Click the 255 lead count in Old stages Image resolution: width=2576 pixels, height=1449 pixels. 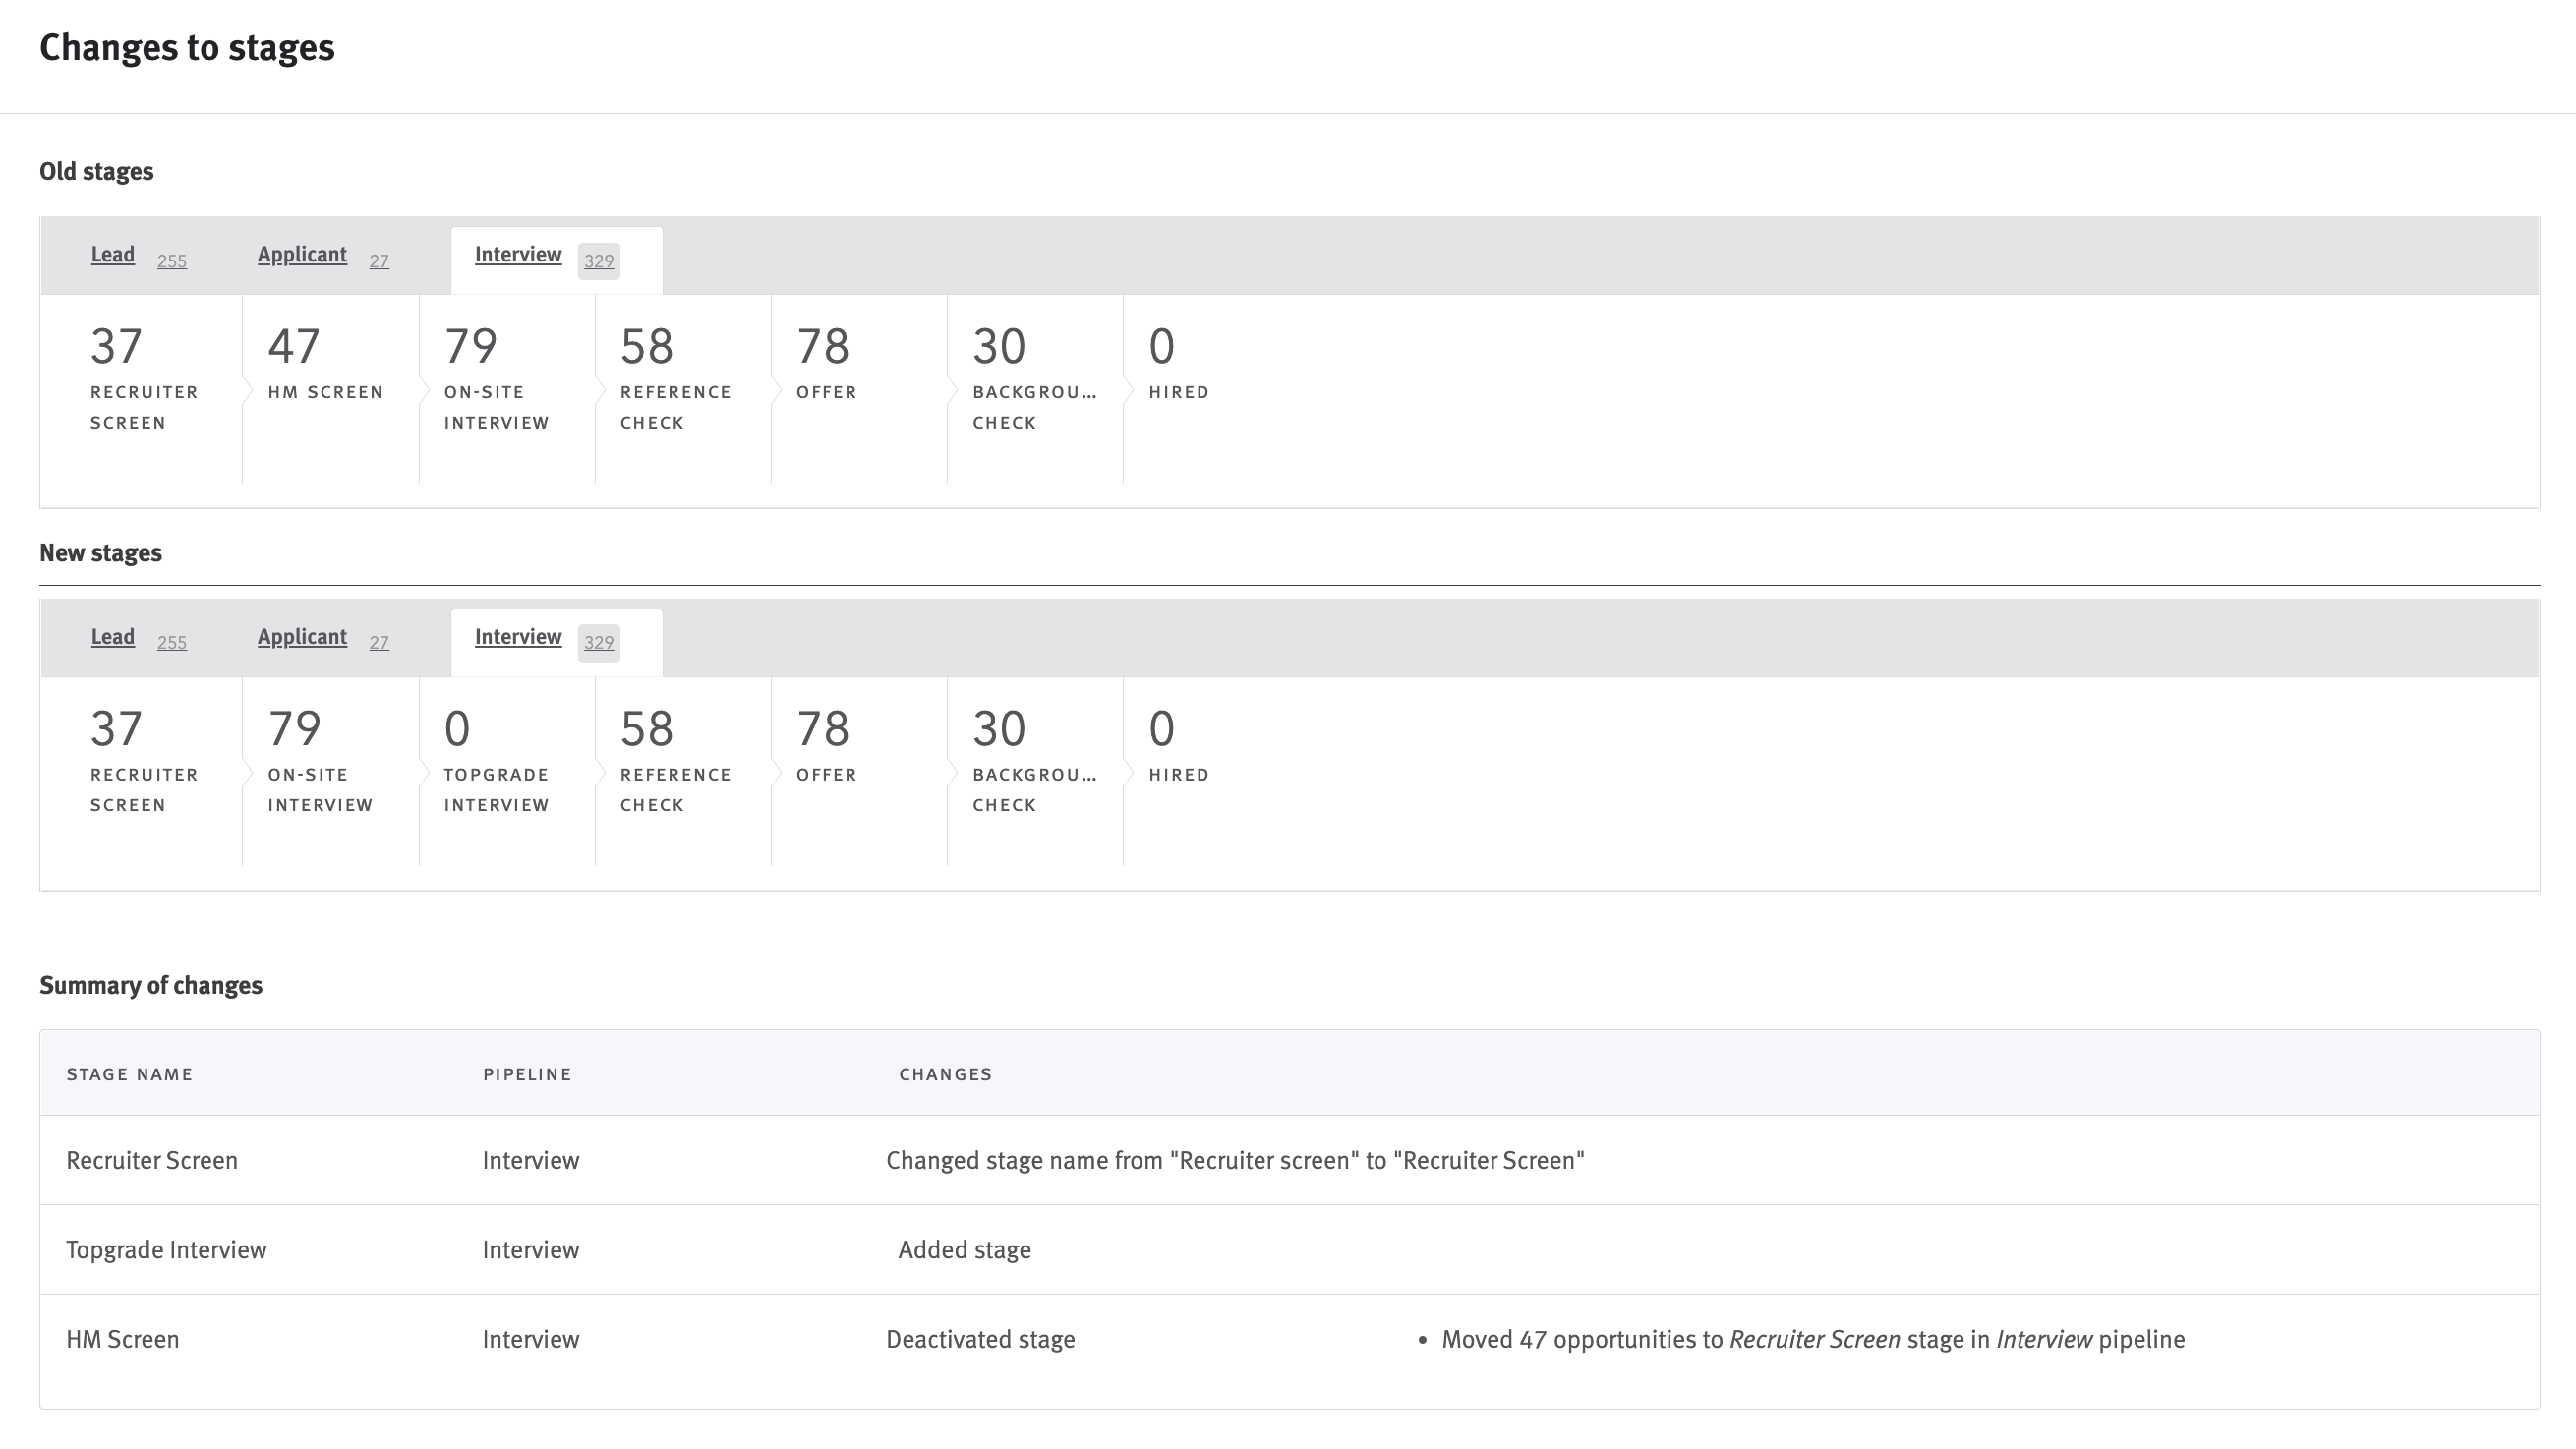click(x=172, y=261)
